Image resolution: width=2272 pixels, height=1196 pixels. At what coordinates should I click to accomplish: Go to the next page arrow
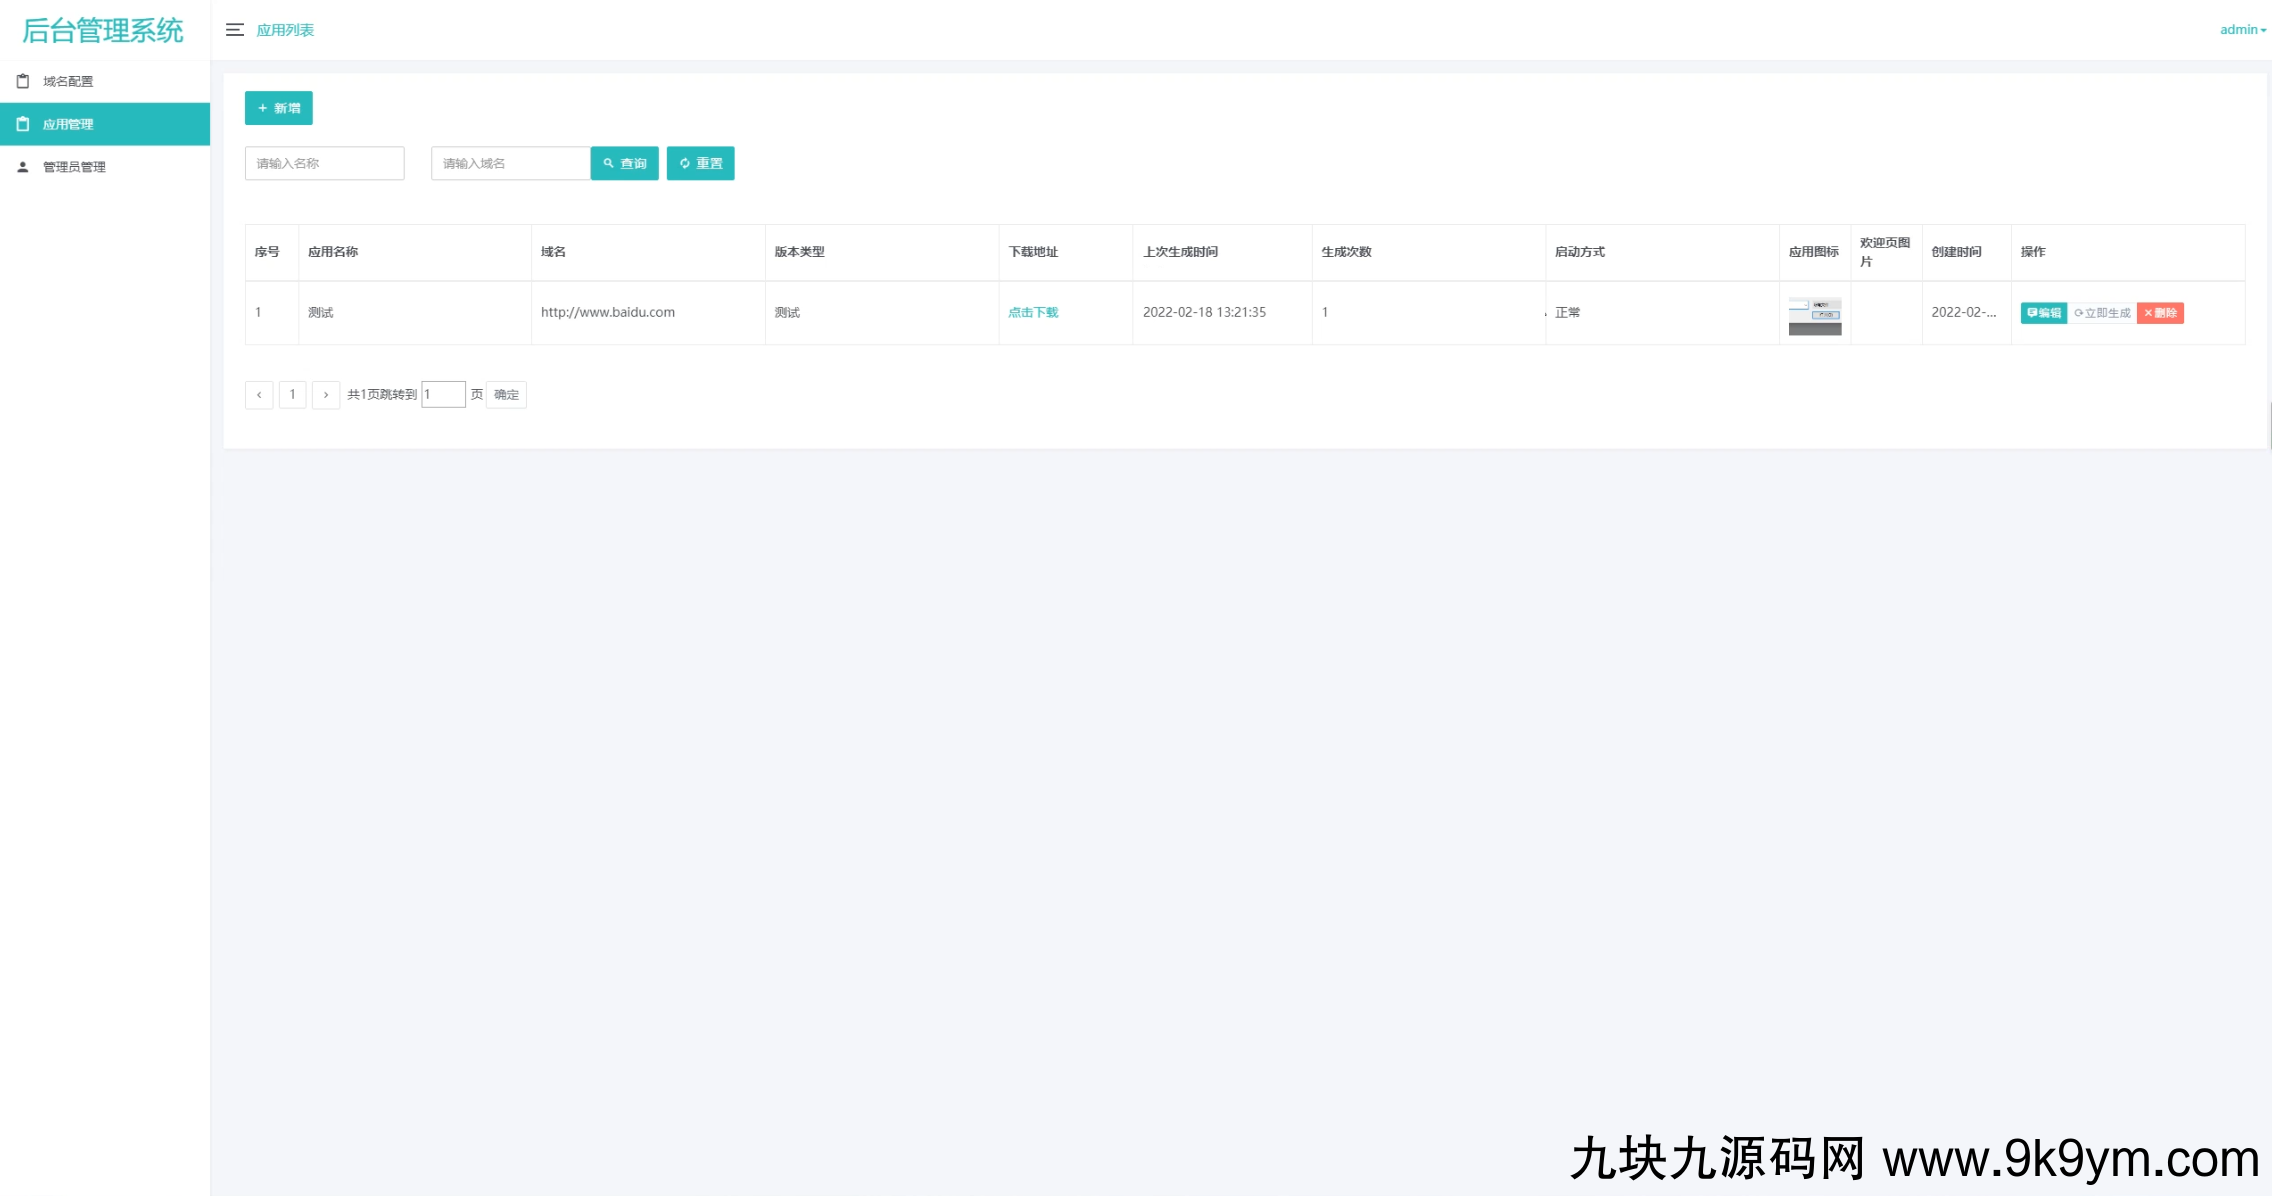tap(326, 395)
